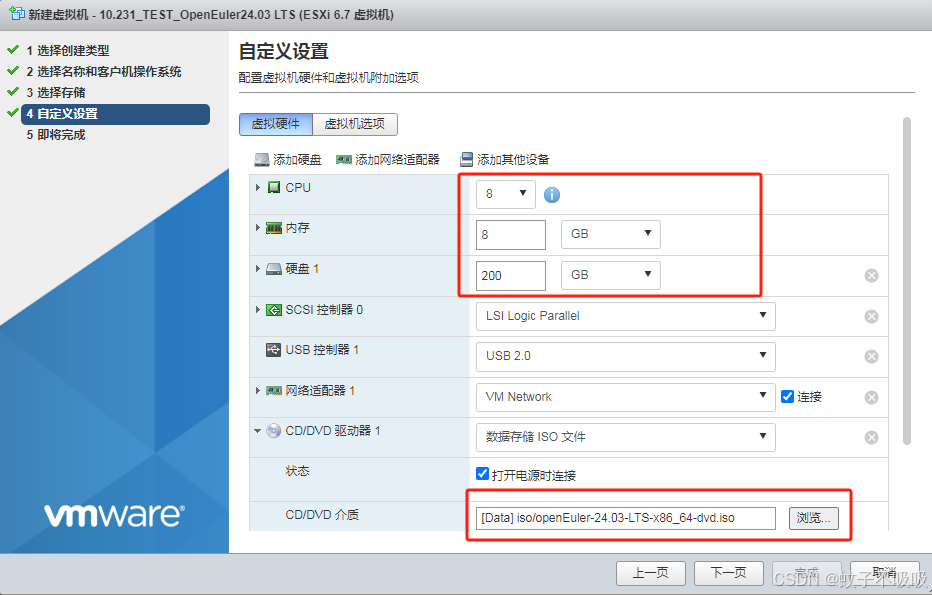This screenshot has height=595, width=932.
Task: Open the datastore ISO file (数据存储 ISO 文件) dropdown
Action: [x=625, y=437]
